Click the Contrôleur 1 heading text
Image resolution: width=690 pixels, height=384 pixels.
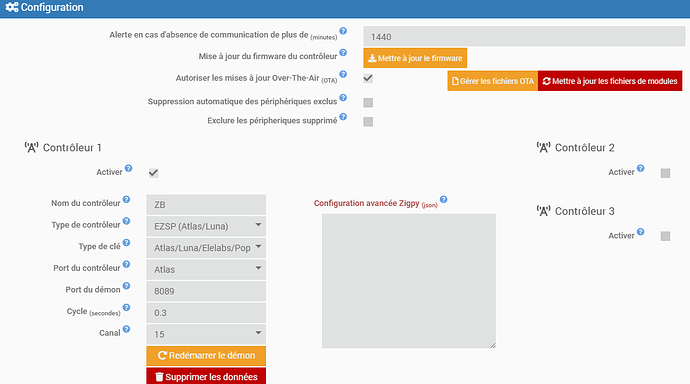point(72,148)
